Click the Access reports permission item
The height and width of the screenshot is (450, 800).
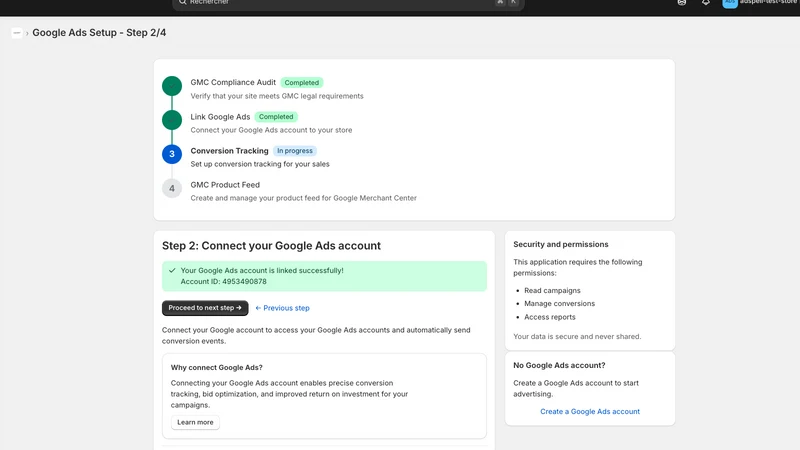click(549, 317)
